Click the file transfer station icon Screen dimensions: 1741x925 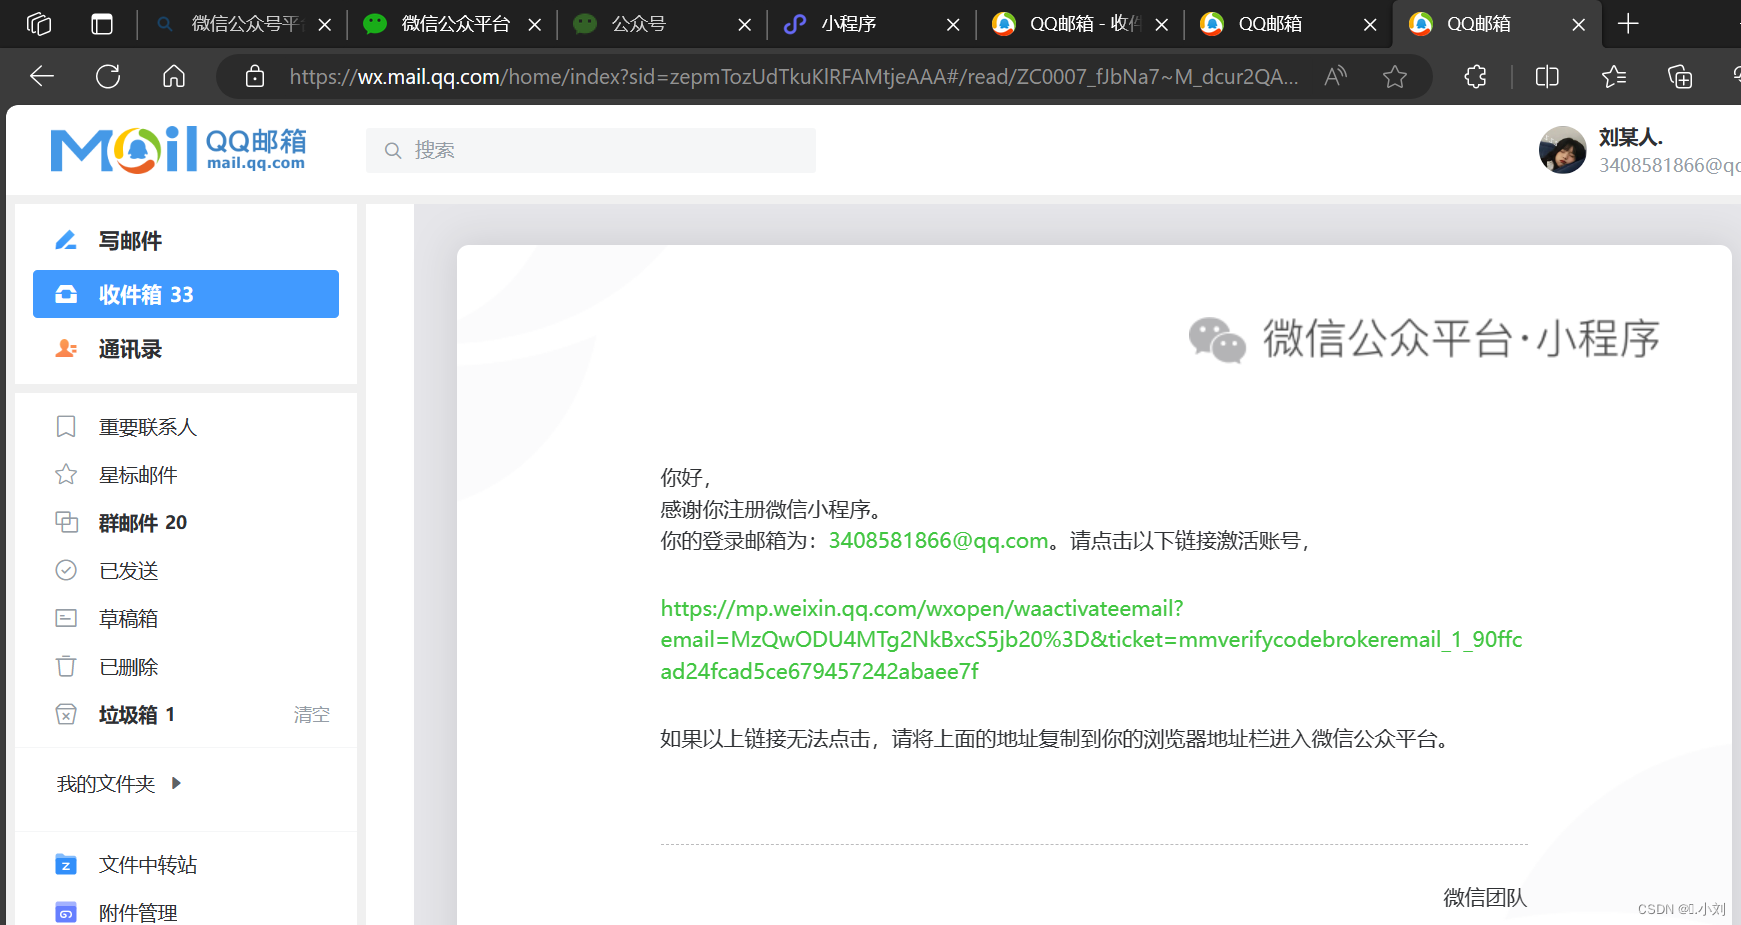(x=66, y=864)
